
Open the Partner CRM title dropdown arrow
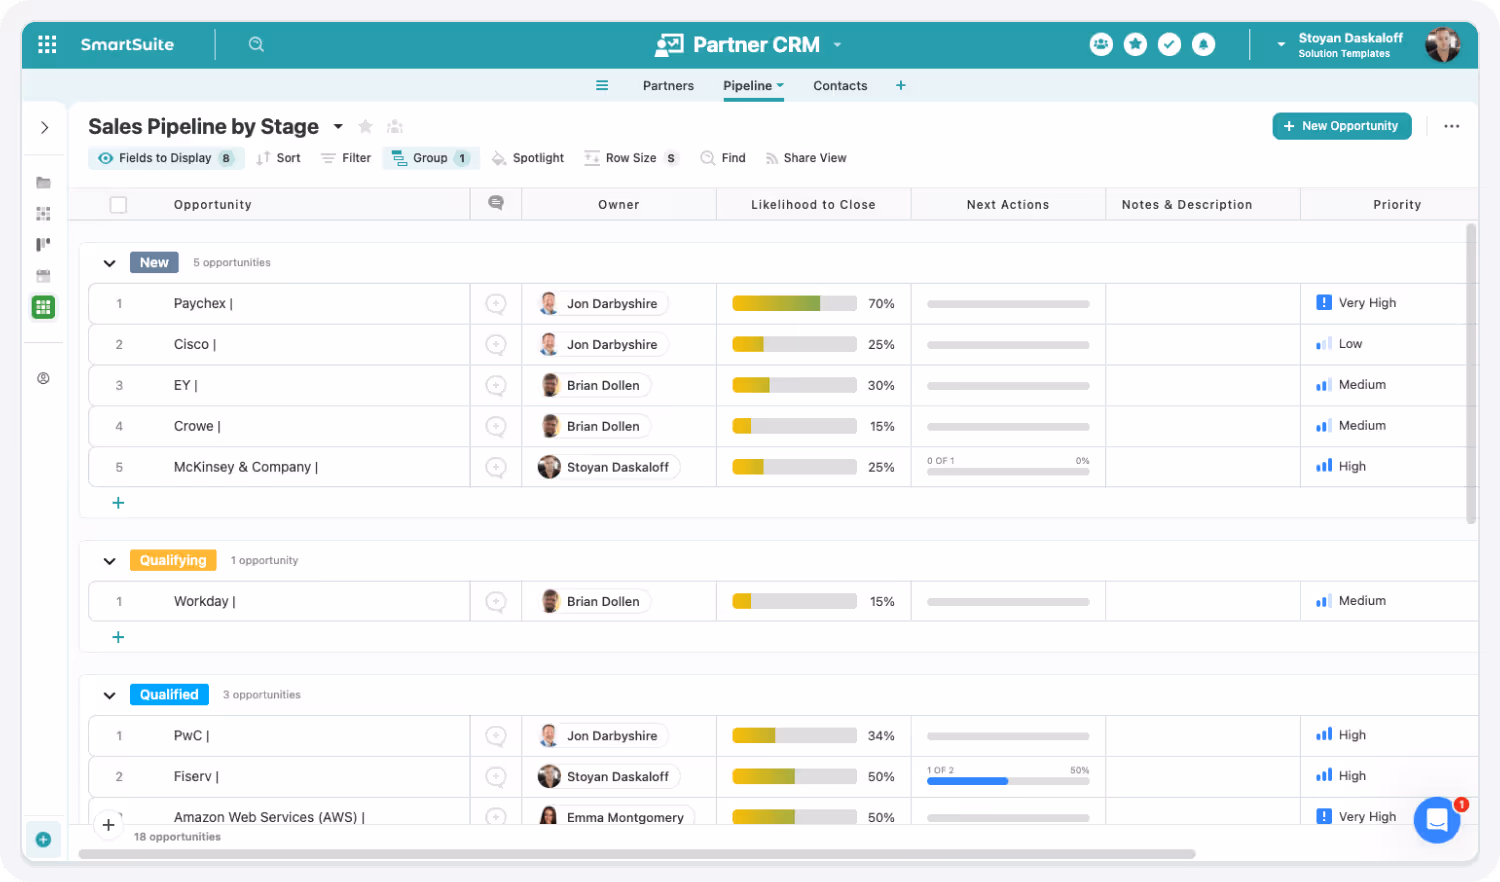tap(837, 45)
